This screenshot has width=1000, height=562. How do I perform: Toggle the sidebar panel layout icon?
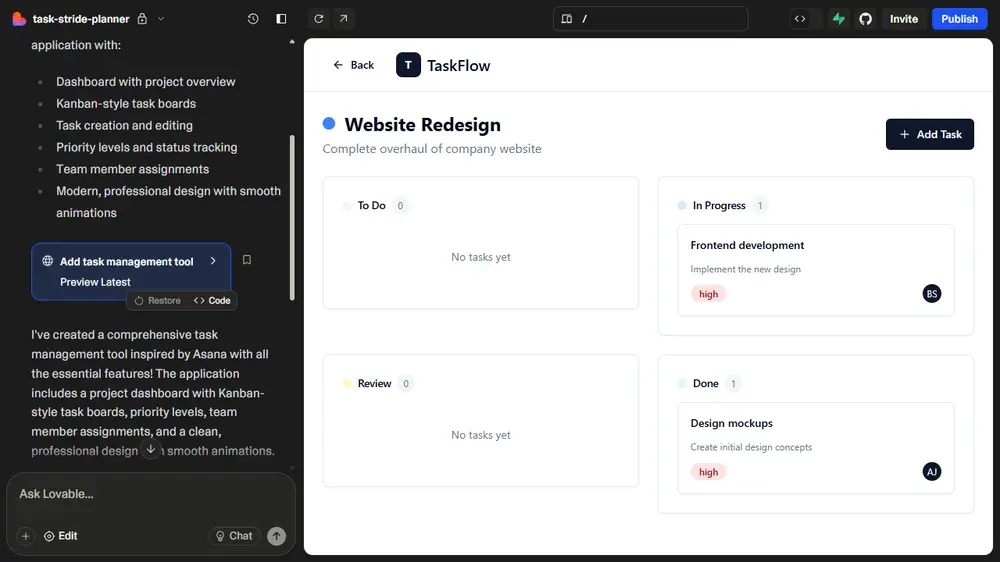pyautogui.click(x=281, y=19)
